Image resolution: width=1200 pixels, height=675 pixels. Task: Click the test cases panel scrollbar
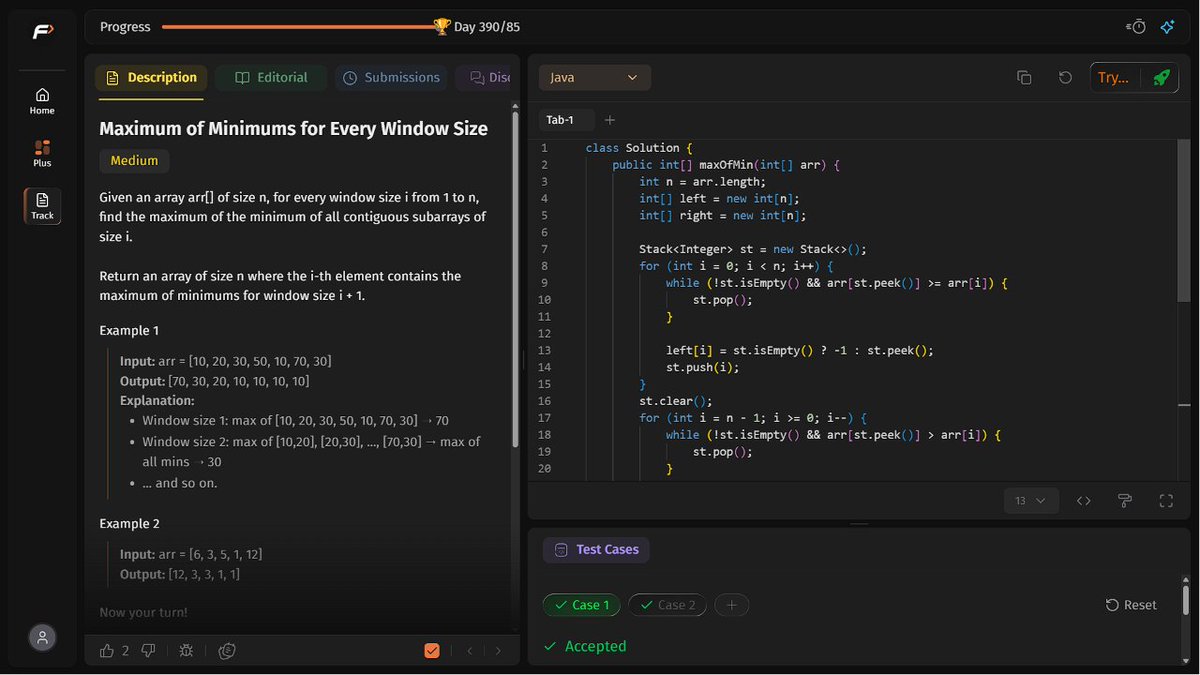click(x=1185, y=600)
